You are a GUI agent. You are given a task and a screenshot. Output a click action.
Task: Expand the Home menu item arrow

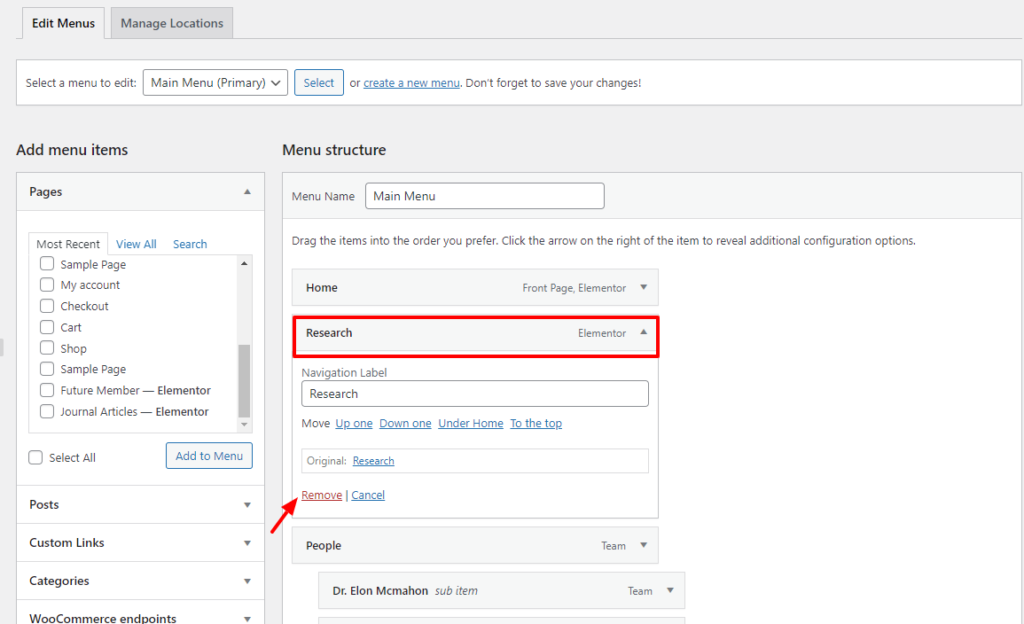[x=643, y=287]
